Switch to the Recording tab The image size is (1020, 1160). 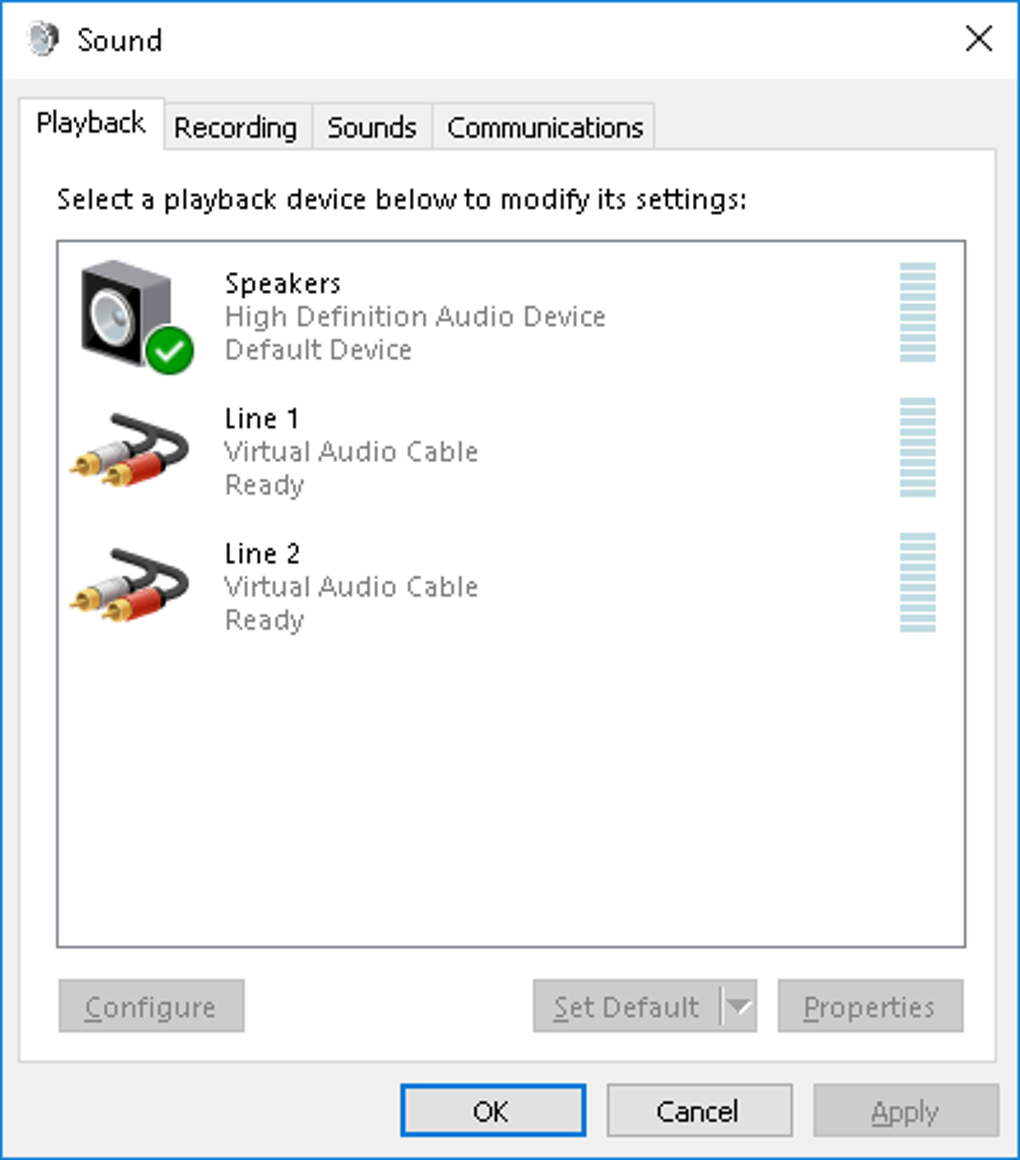(x=236, y=128)
